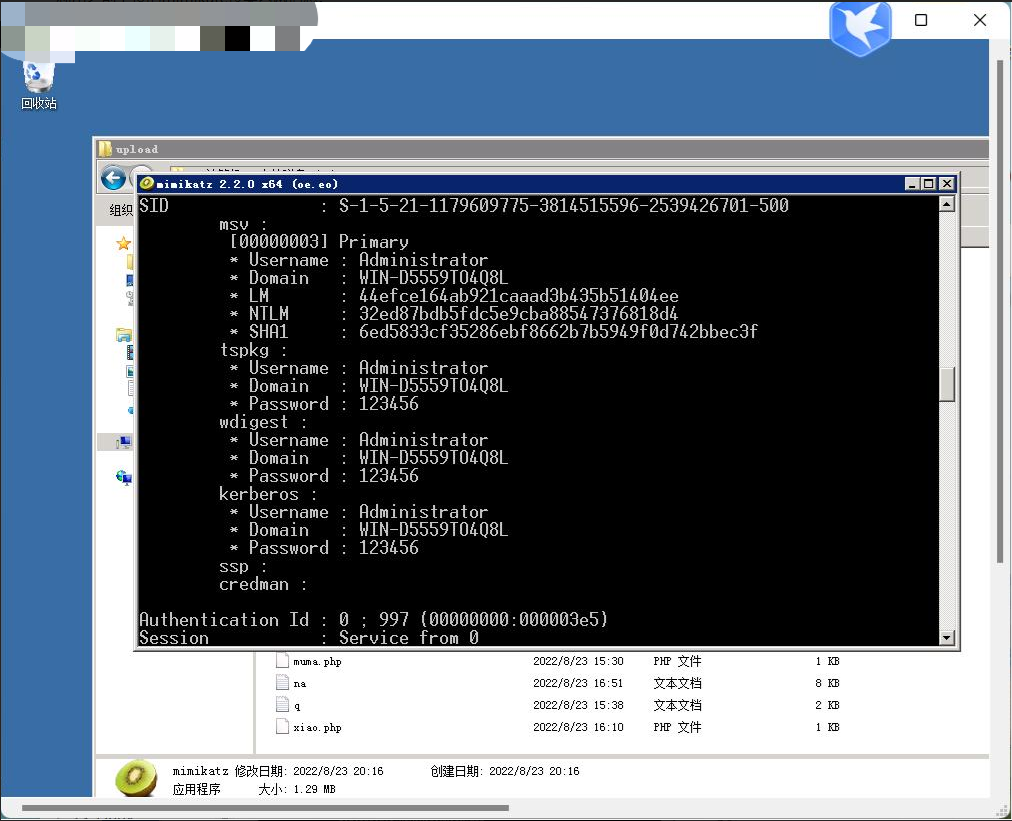Click the Explorer back arrow button
The height and width of the screenshot is (821, 1012).
114,178
